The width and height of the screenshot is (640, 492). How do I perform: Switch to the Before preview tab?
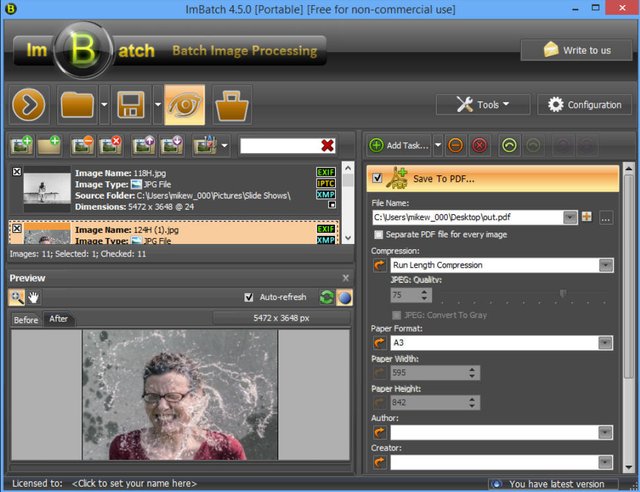26,320
